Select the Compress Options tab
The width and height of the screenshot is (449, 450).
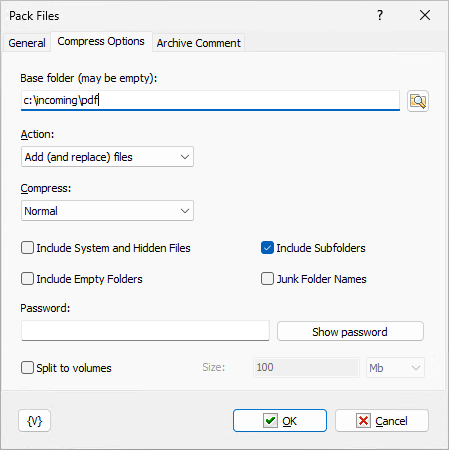point(101,41)
